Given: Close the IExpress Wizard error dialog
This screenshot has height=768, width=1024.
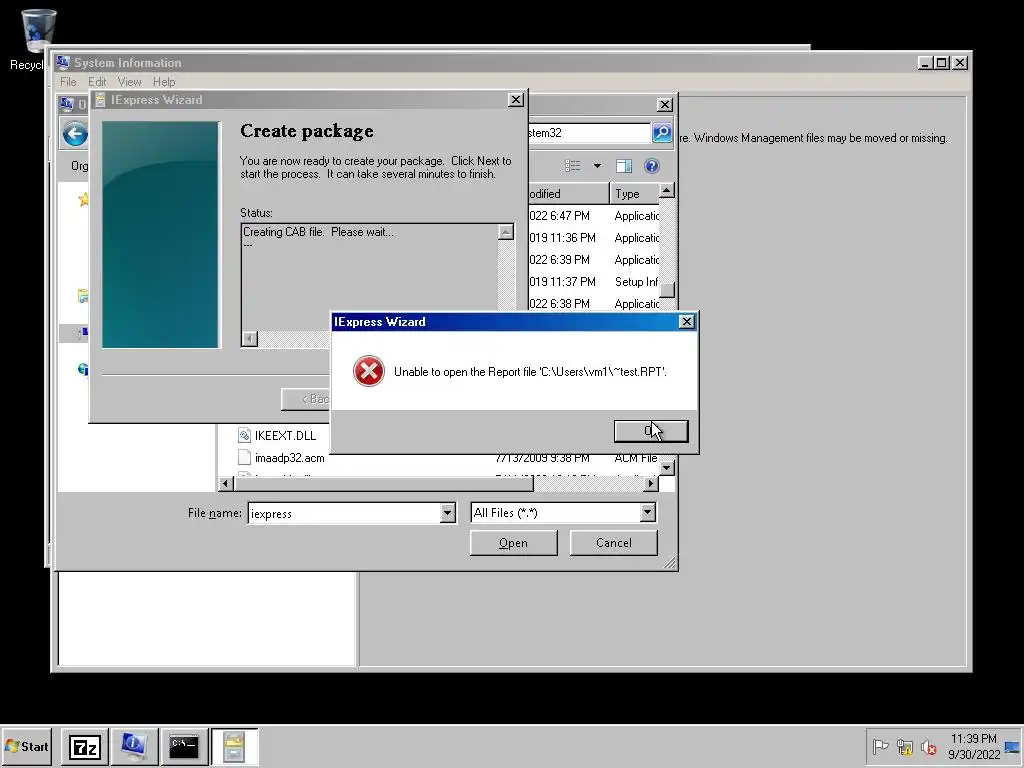Looking at the screenshot, I should 686,321.
